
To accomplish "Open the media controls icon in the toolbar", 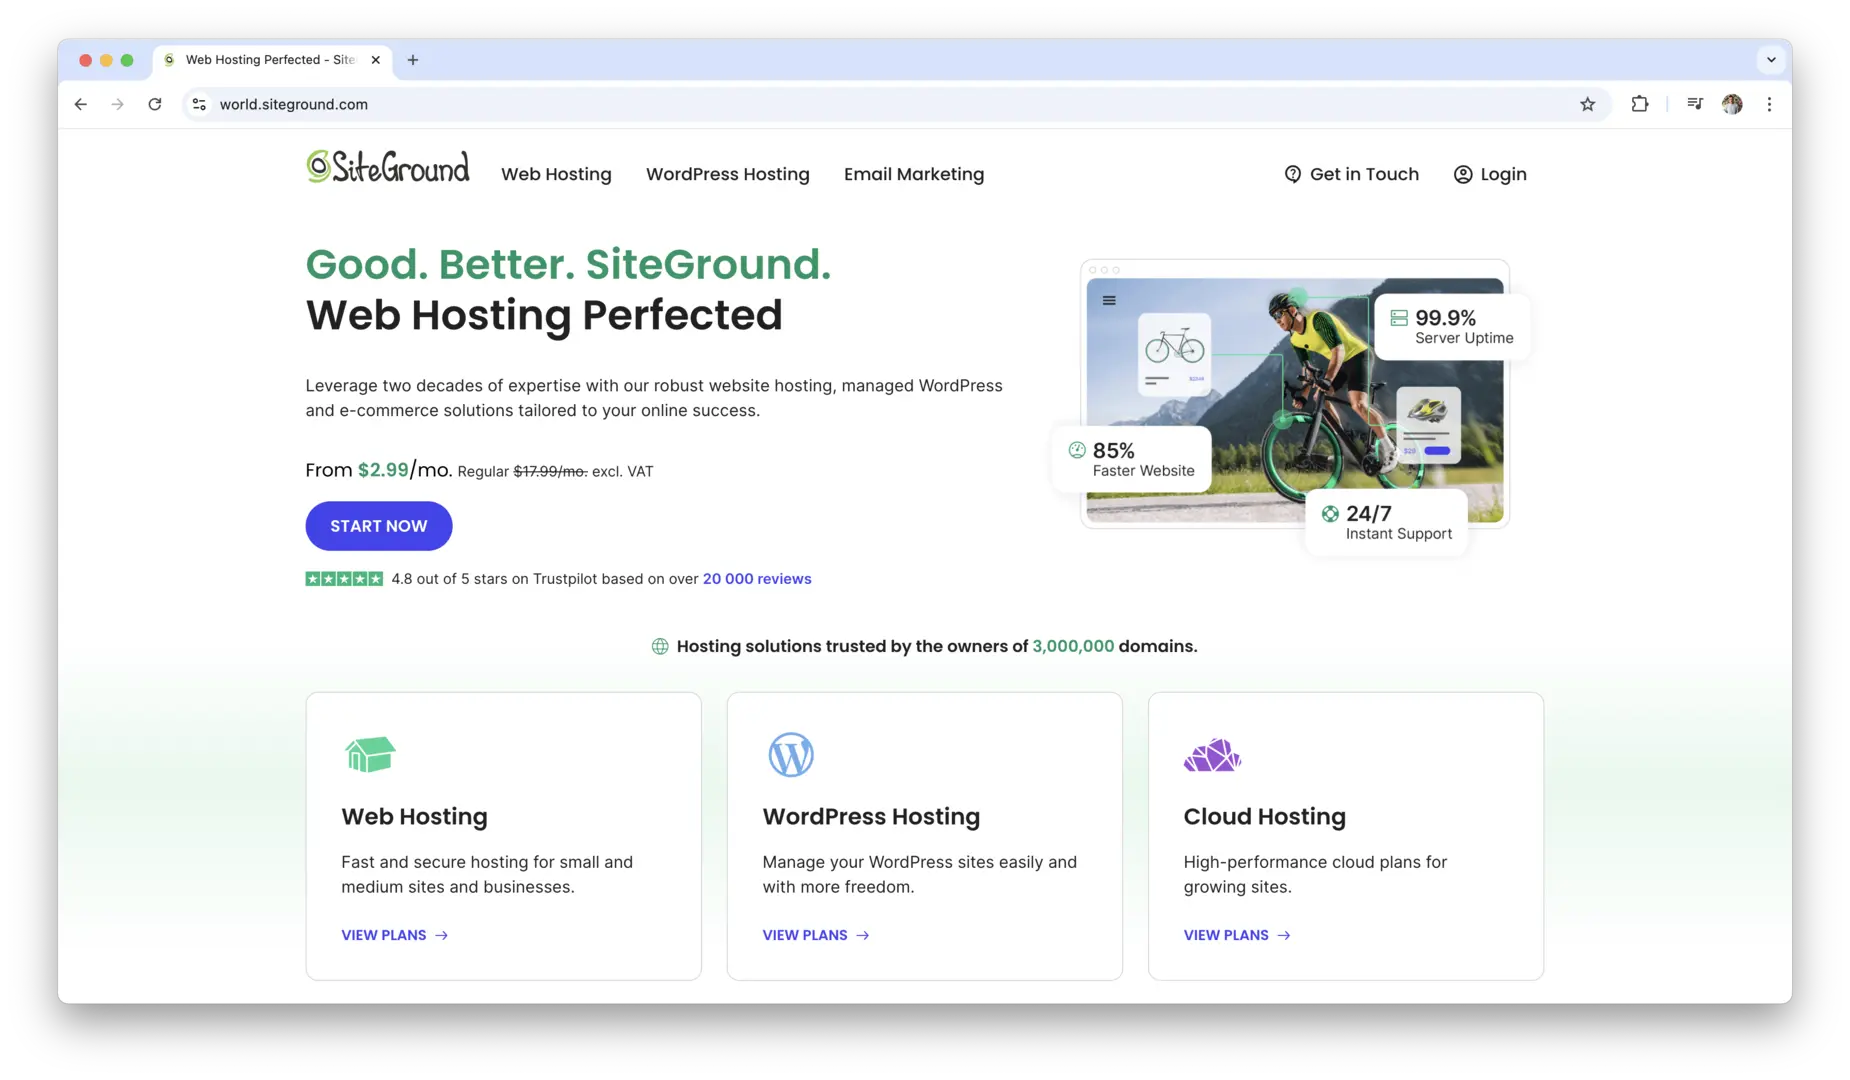I will pyautogui.click(x=1694, y=103).
